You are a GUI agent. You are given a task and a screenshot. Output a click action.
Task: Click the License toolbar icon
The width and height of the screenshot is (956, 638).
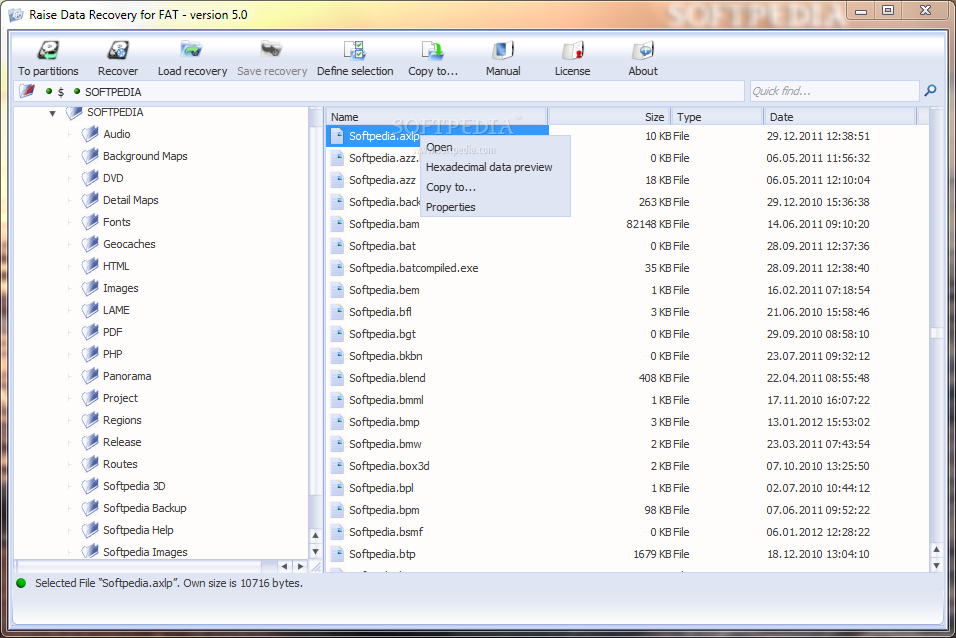[573, 50]
